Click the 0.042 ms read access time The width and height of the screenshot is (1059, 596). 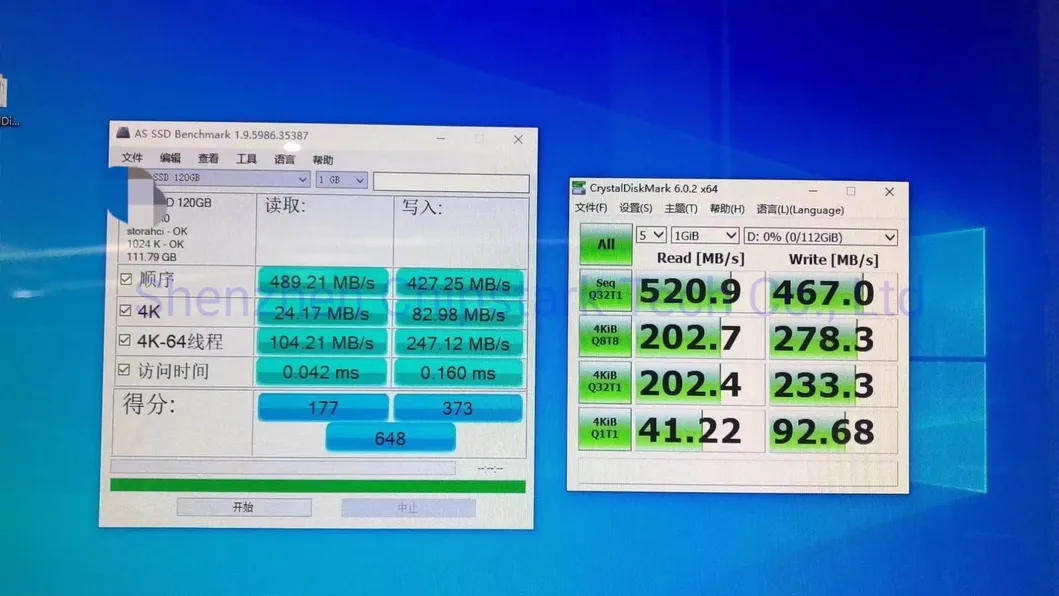click(321, 372)
